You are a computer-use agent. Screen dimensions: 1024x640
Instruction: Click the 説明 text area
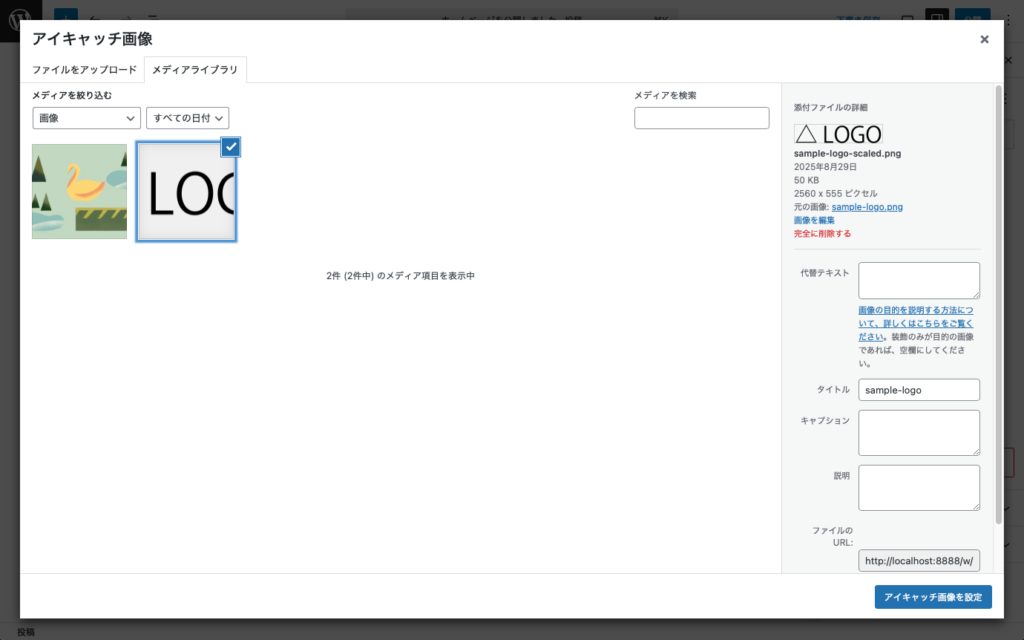coord(919,487)
